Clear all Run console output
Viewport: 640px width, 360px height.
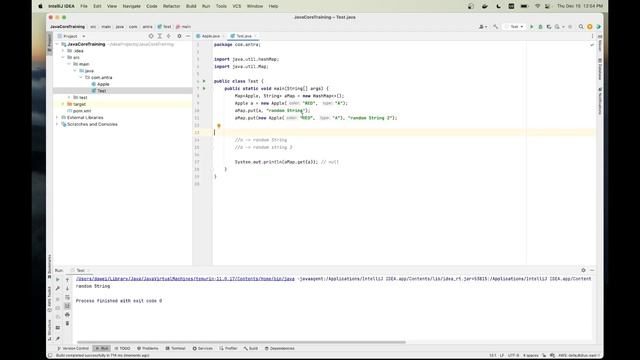coord(67,323)
